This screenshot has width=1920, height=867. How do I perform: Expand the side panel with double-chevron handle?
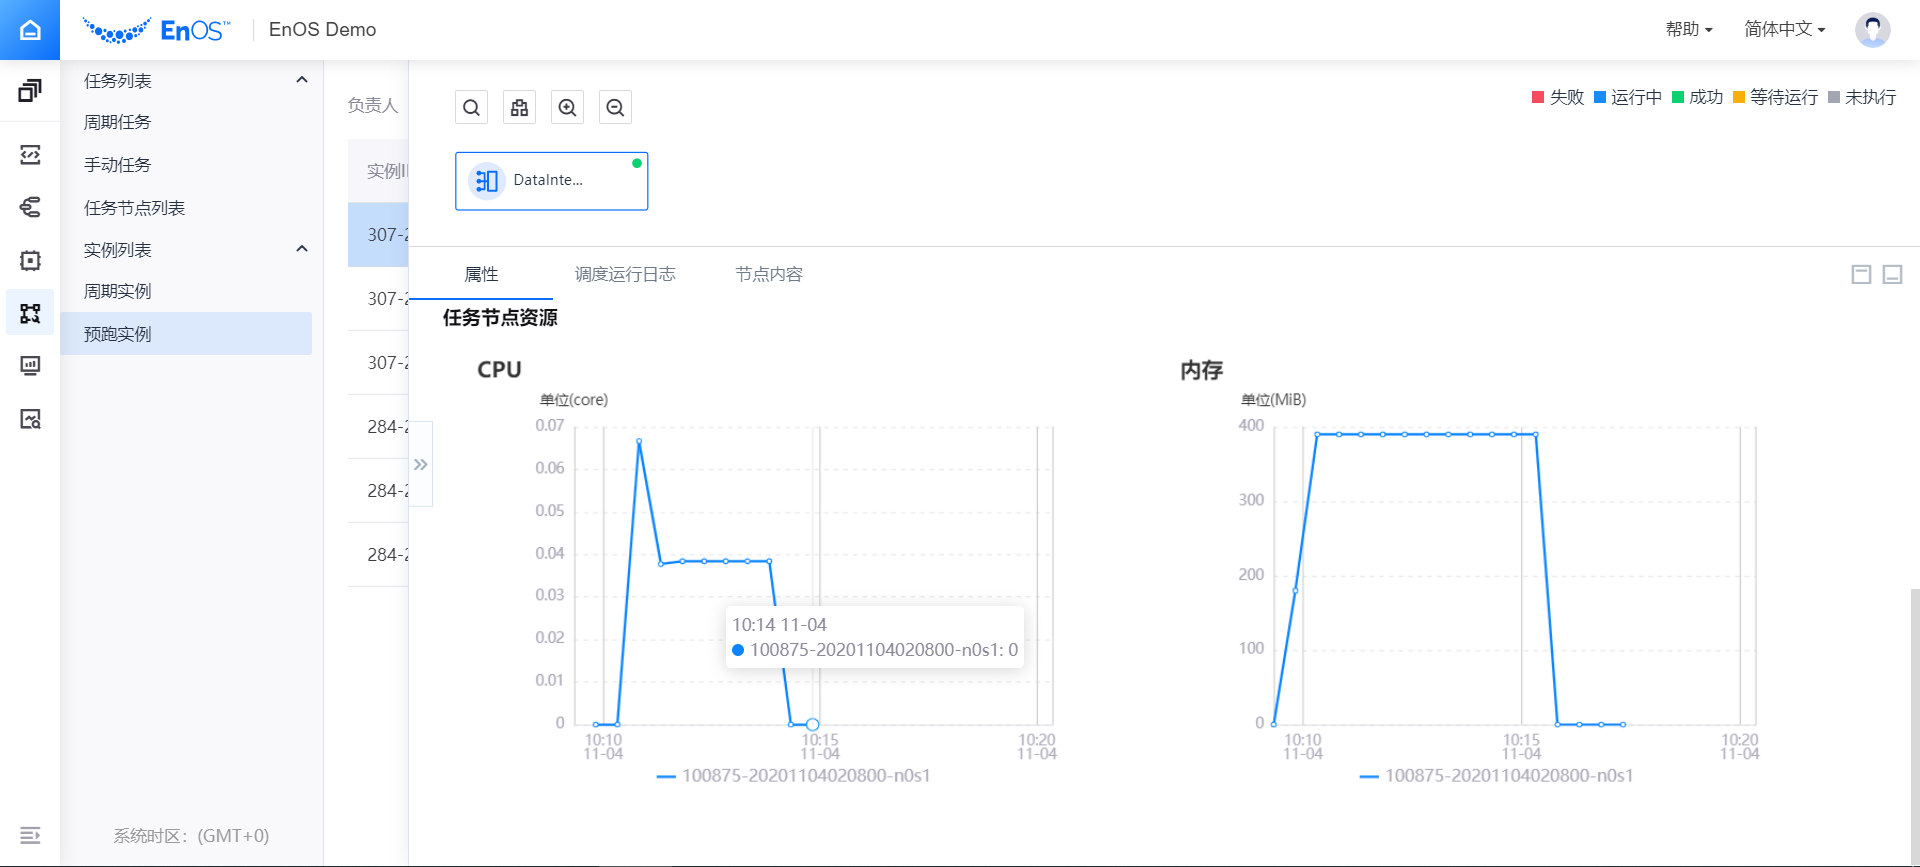click(x=421, y=465)
